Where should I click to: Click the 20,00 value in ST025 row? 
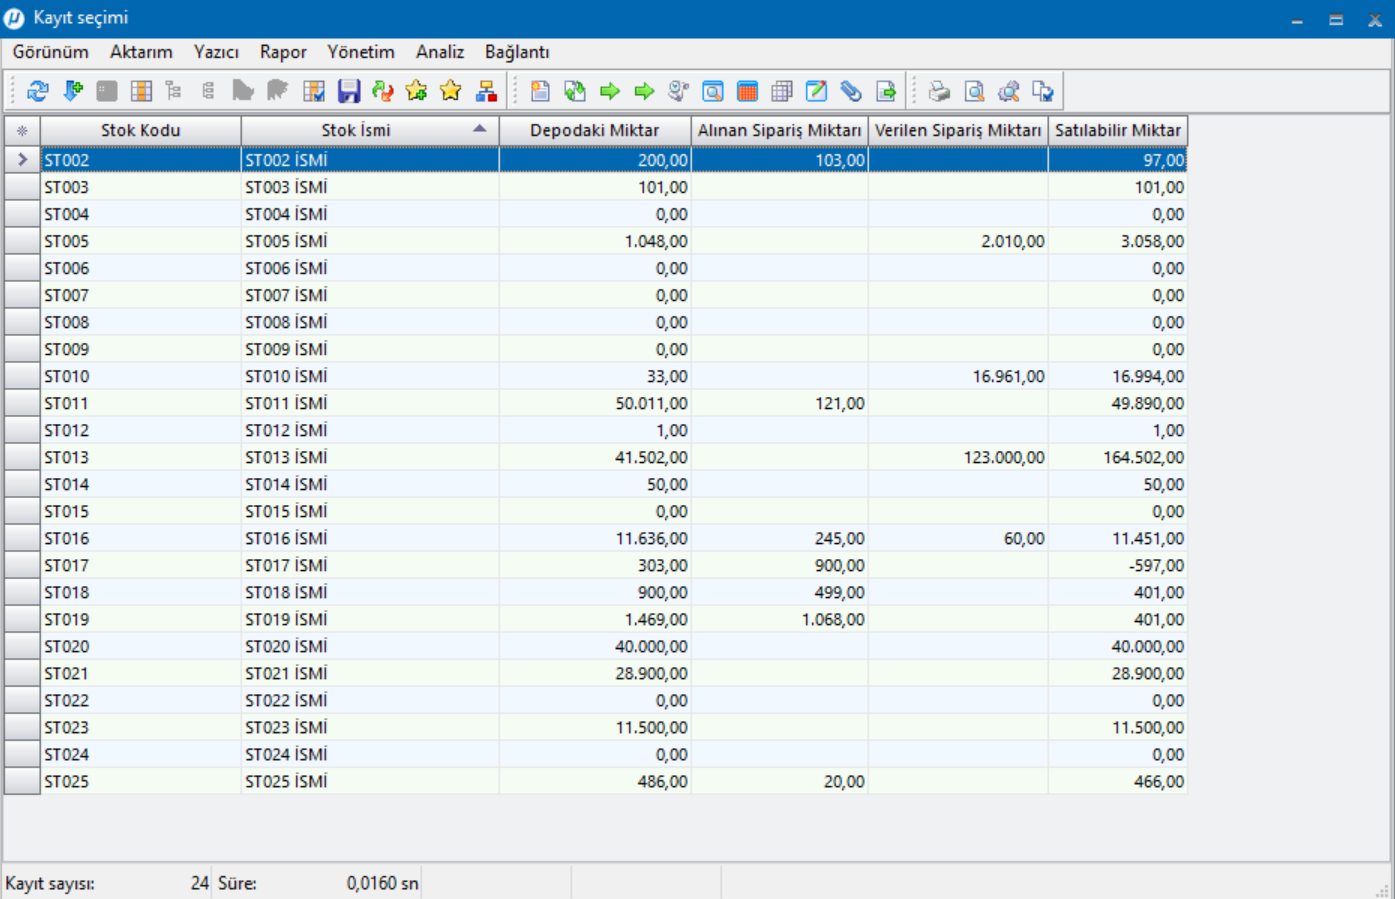780,781
